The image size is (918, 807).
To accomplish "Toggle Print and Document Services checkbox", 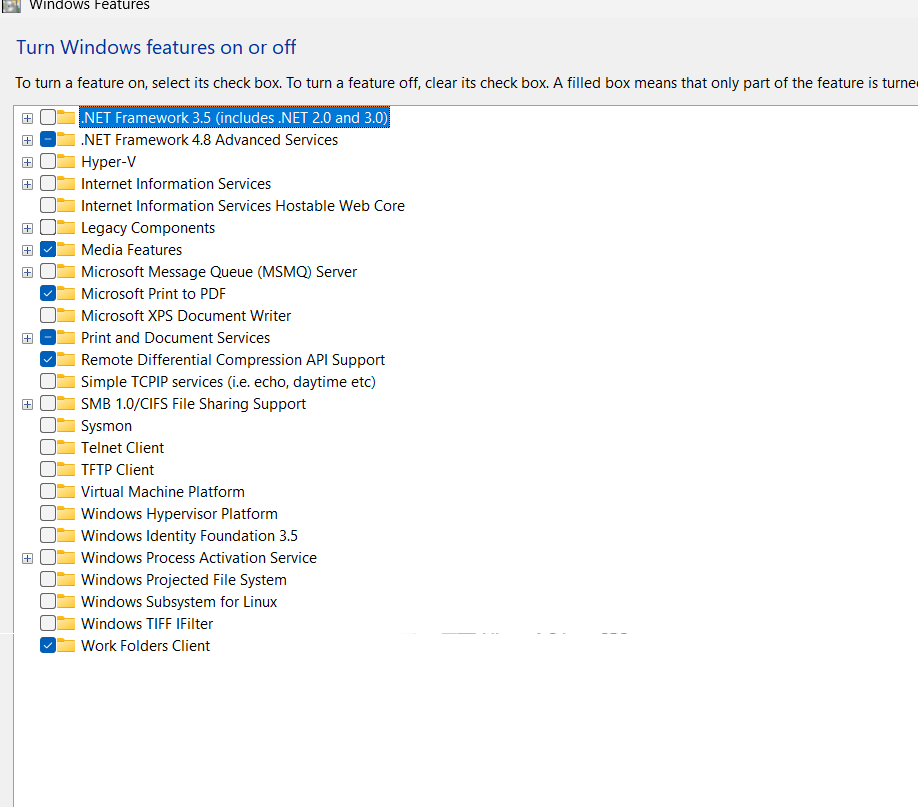I will (48, 337).
